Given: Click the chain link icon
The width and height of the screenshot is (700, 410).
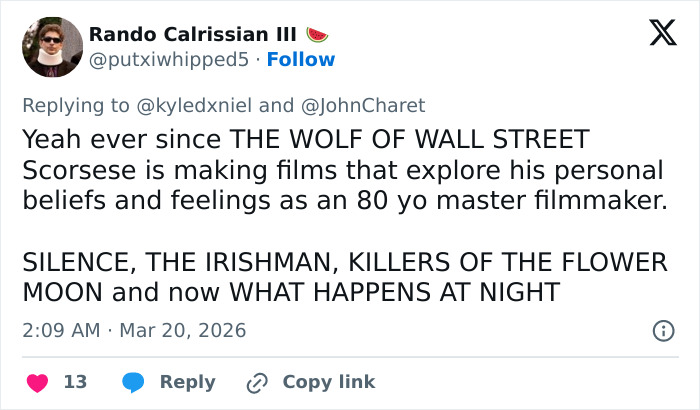Looking at the screenshot, I should point(257,382).
